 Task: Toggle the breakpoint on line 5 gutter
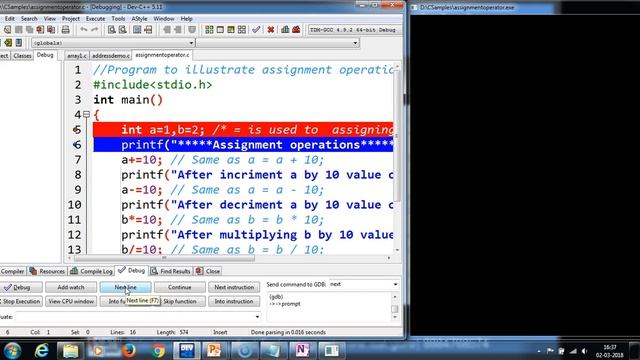77,130
